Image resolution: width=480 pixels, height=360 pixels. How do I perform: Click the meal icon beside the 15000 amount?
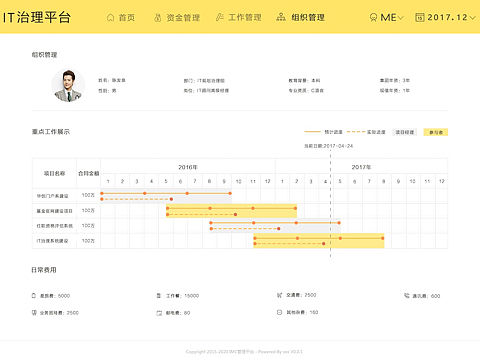[159, 295]
